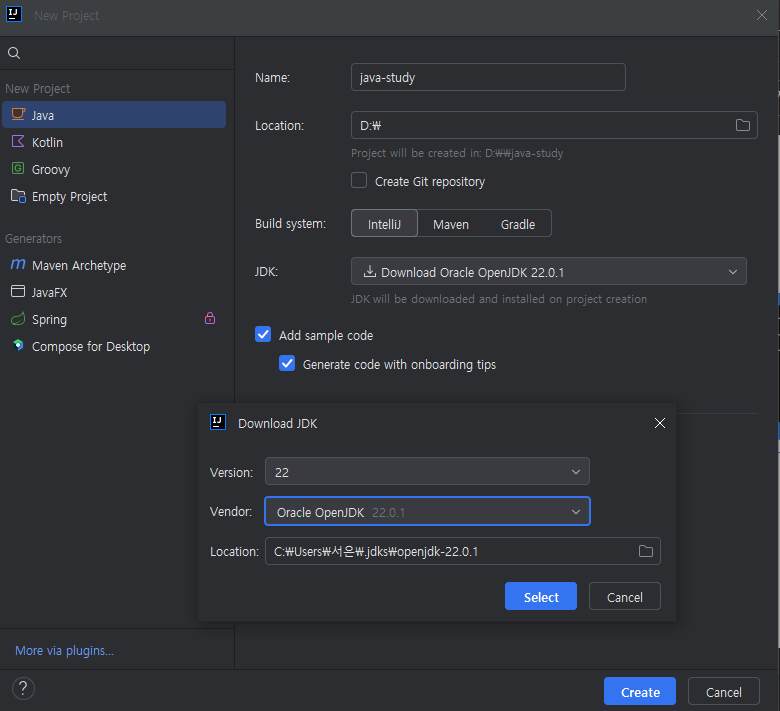This screenshot has height=711, width=780.
Task: Click the Spring leaf icon
Action: point(18,318)
